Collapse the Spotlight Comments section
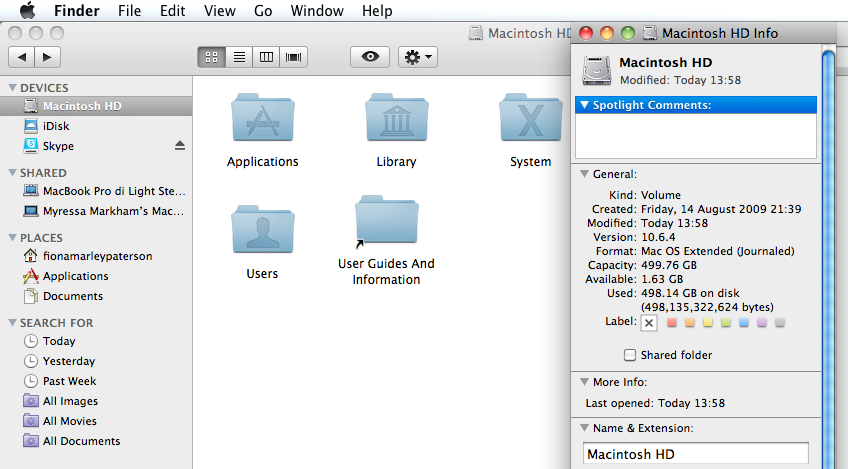The width and height of the screenshot is (848, 469). click(x=585, y=105)
